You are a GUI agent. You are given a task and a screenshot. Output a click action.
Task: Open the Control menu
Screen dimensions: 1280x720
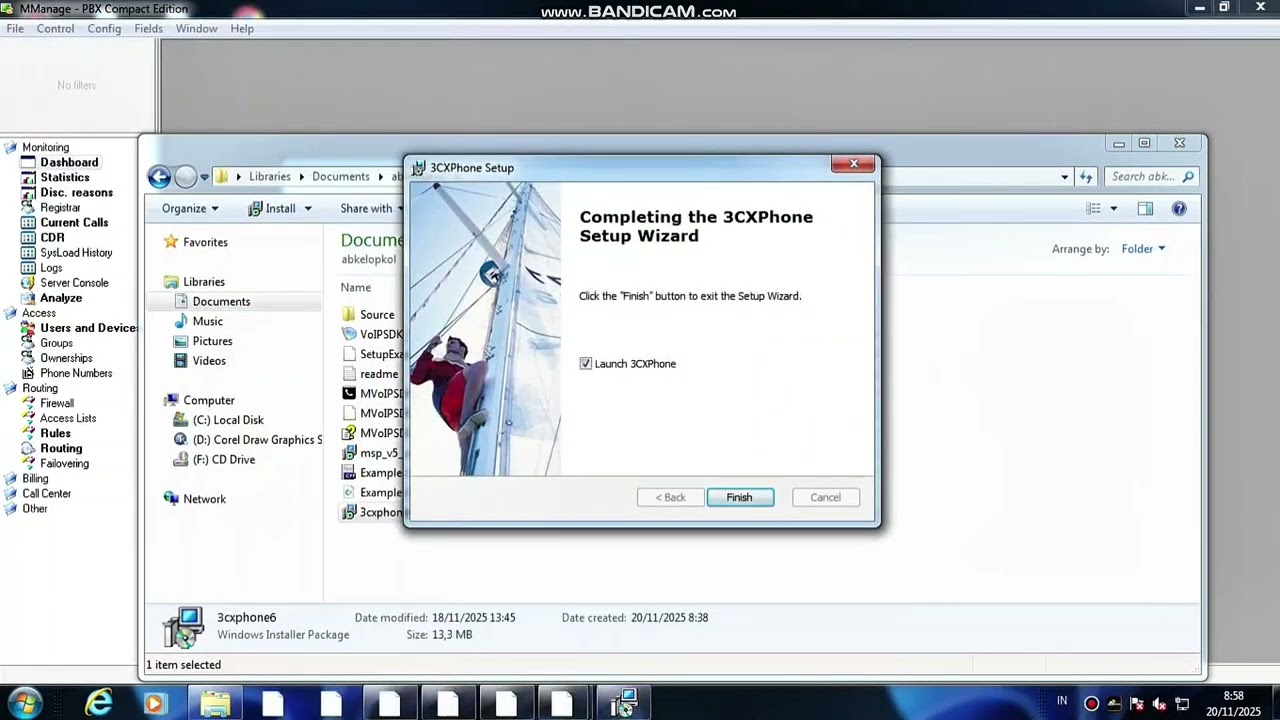55,28
